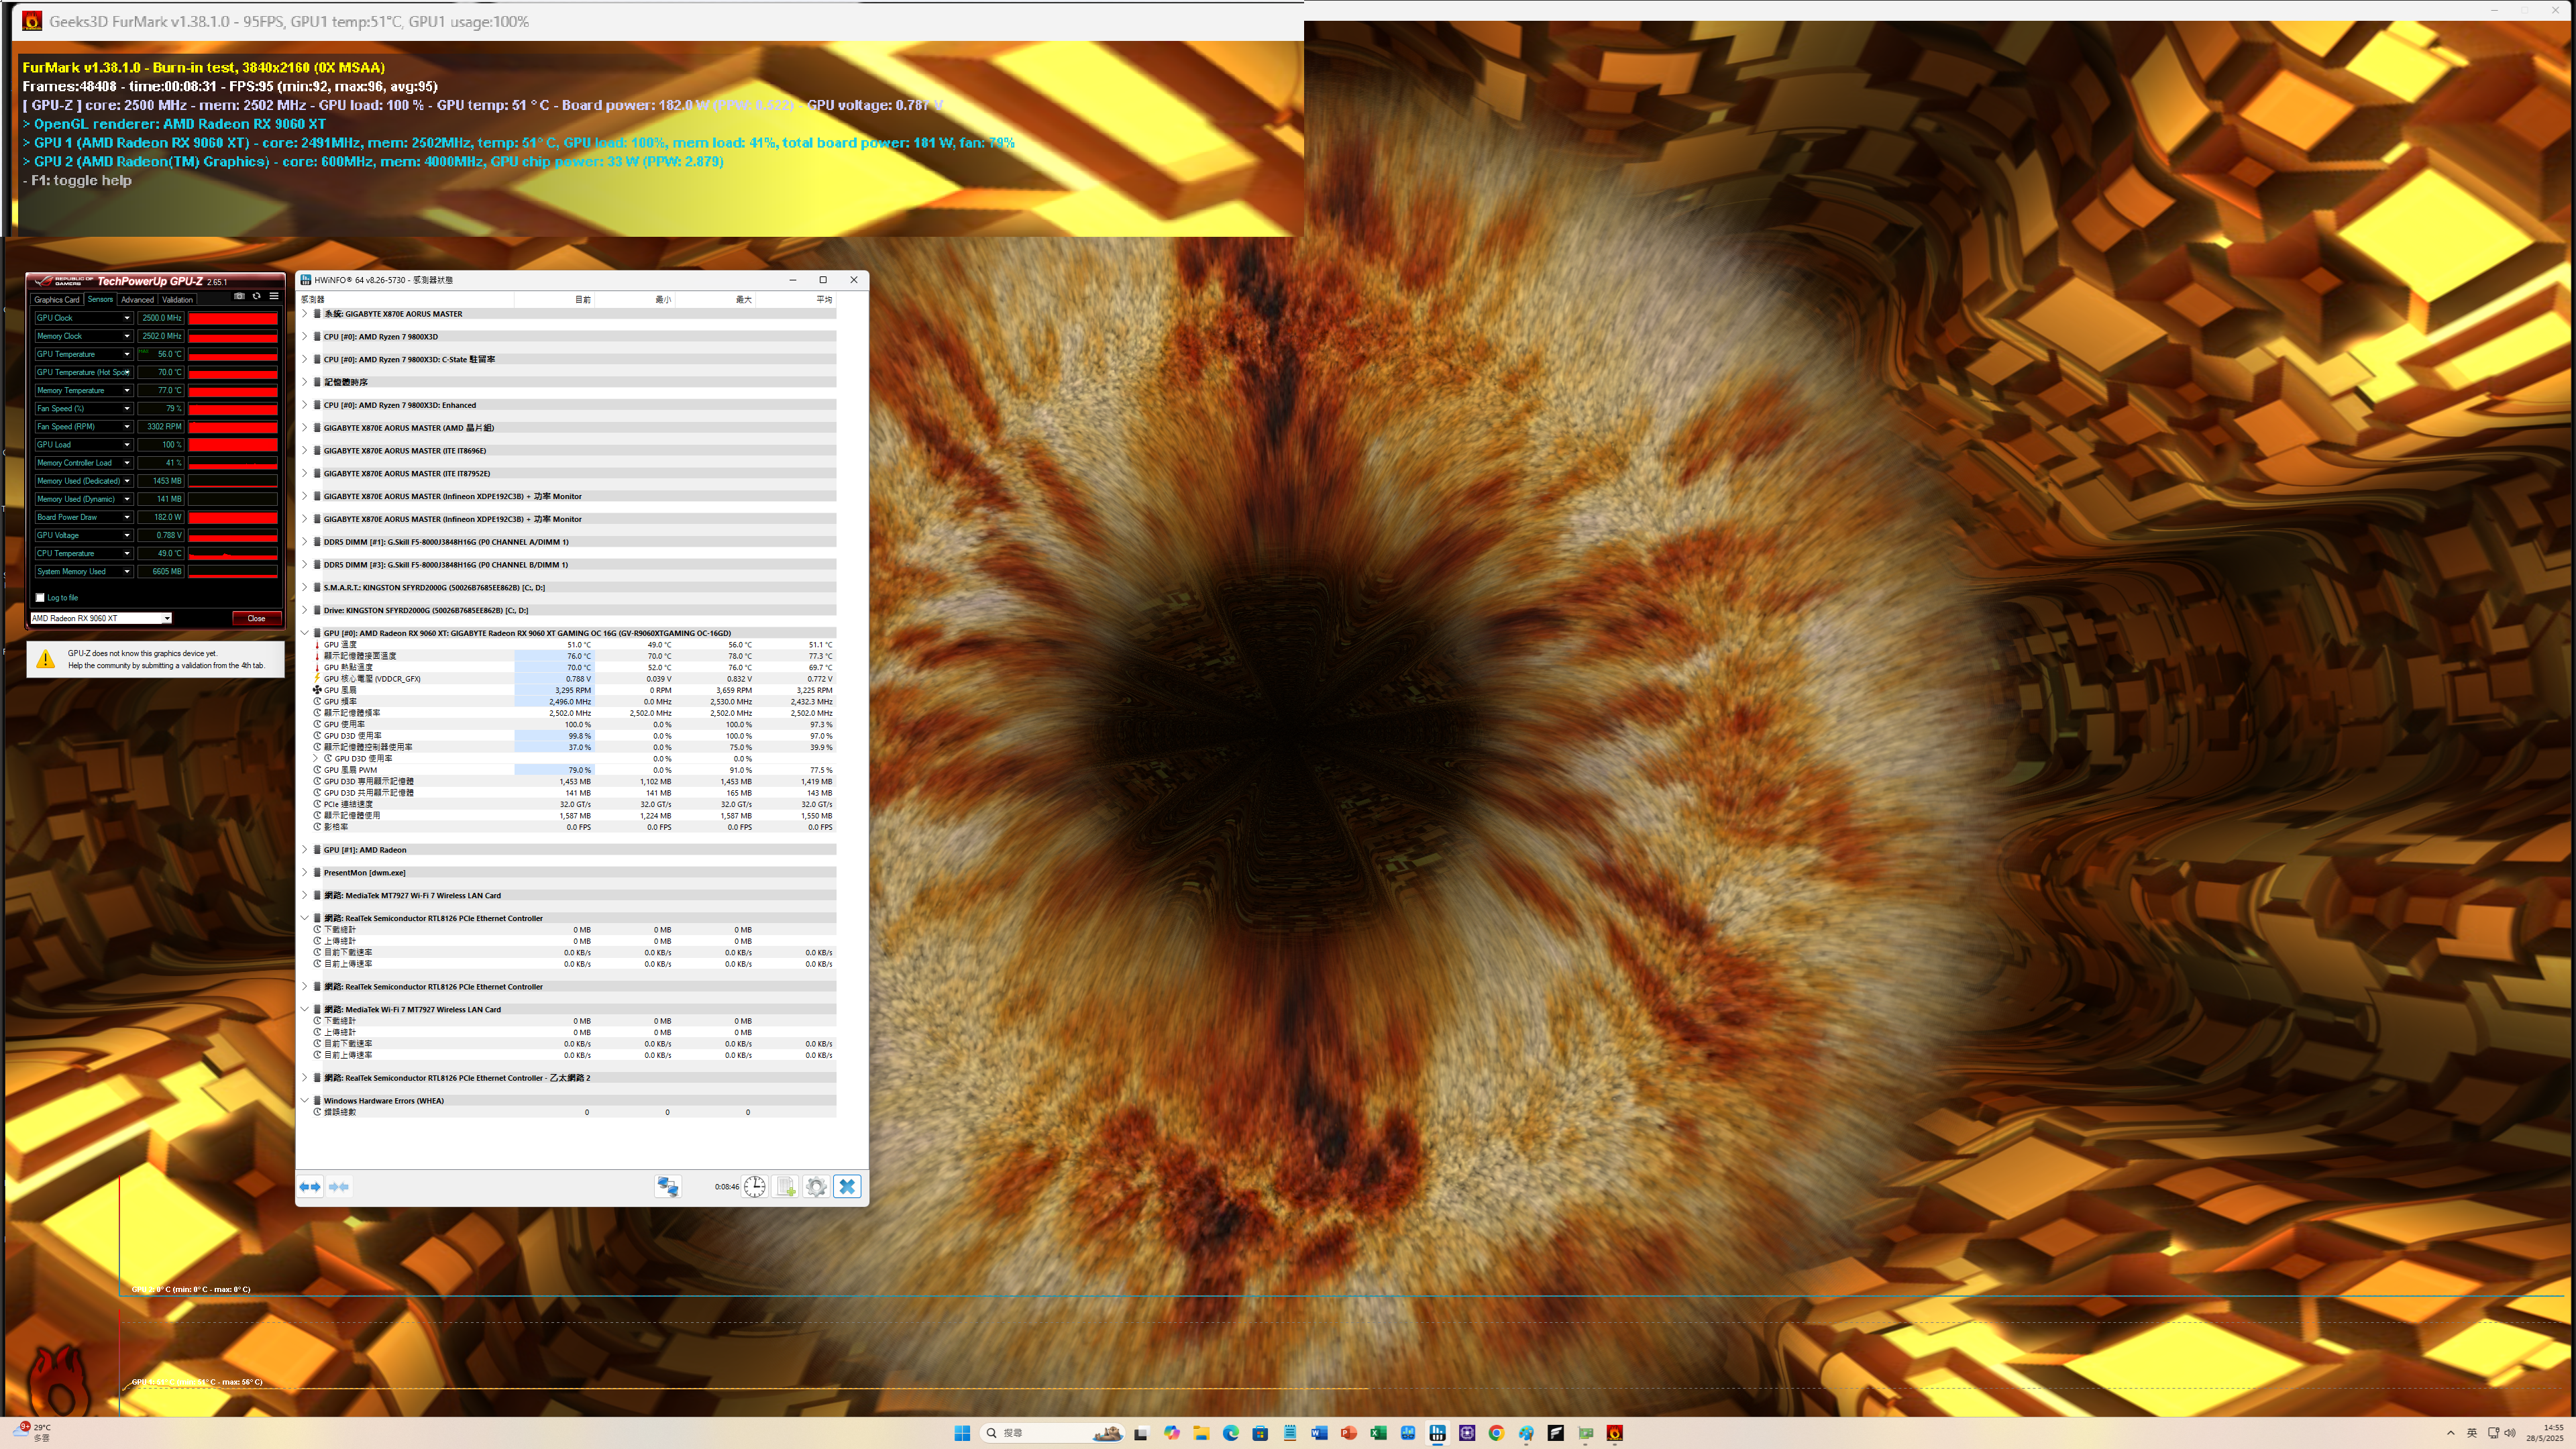Click the CPU Temperature sensor graph in GPU-Z
This screenshot has height=1449, width=2576.
[x=233, y=554]
